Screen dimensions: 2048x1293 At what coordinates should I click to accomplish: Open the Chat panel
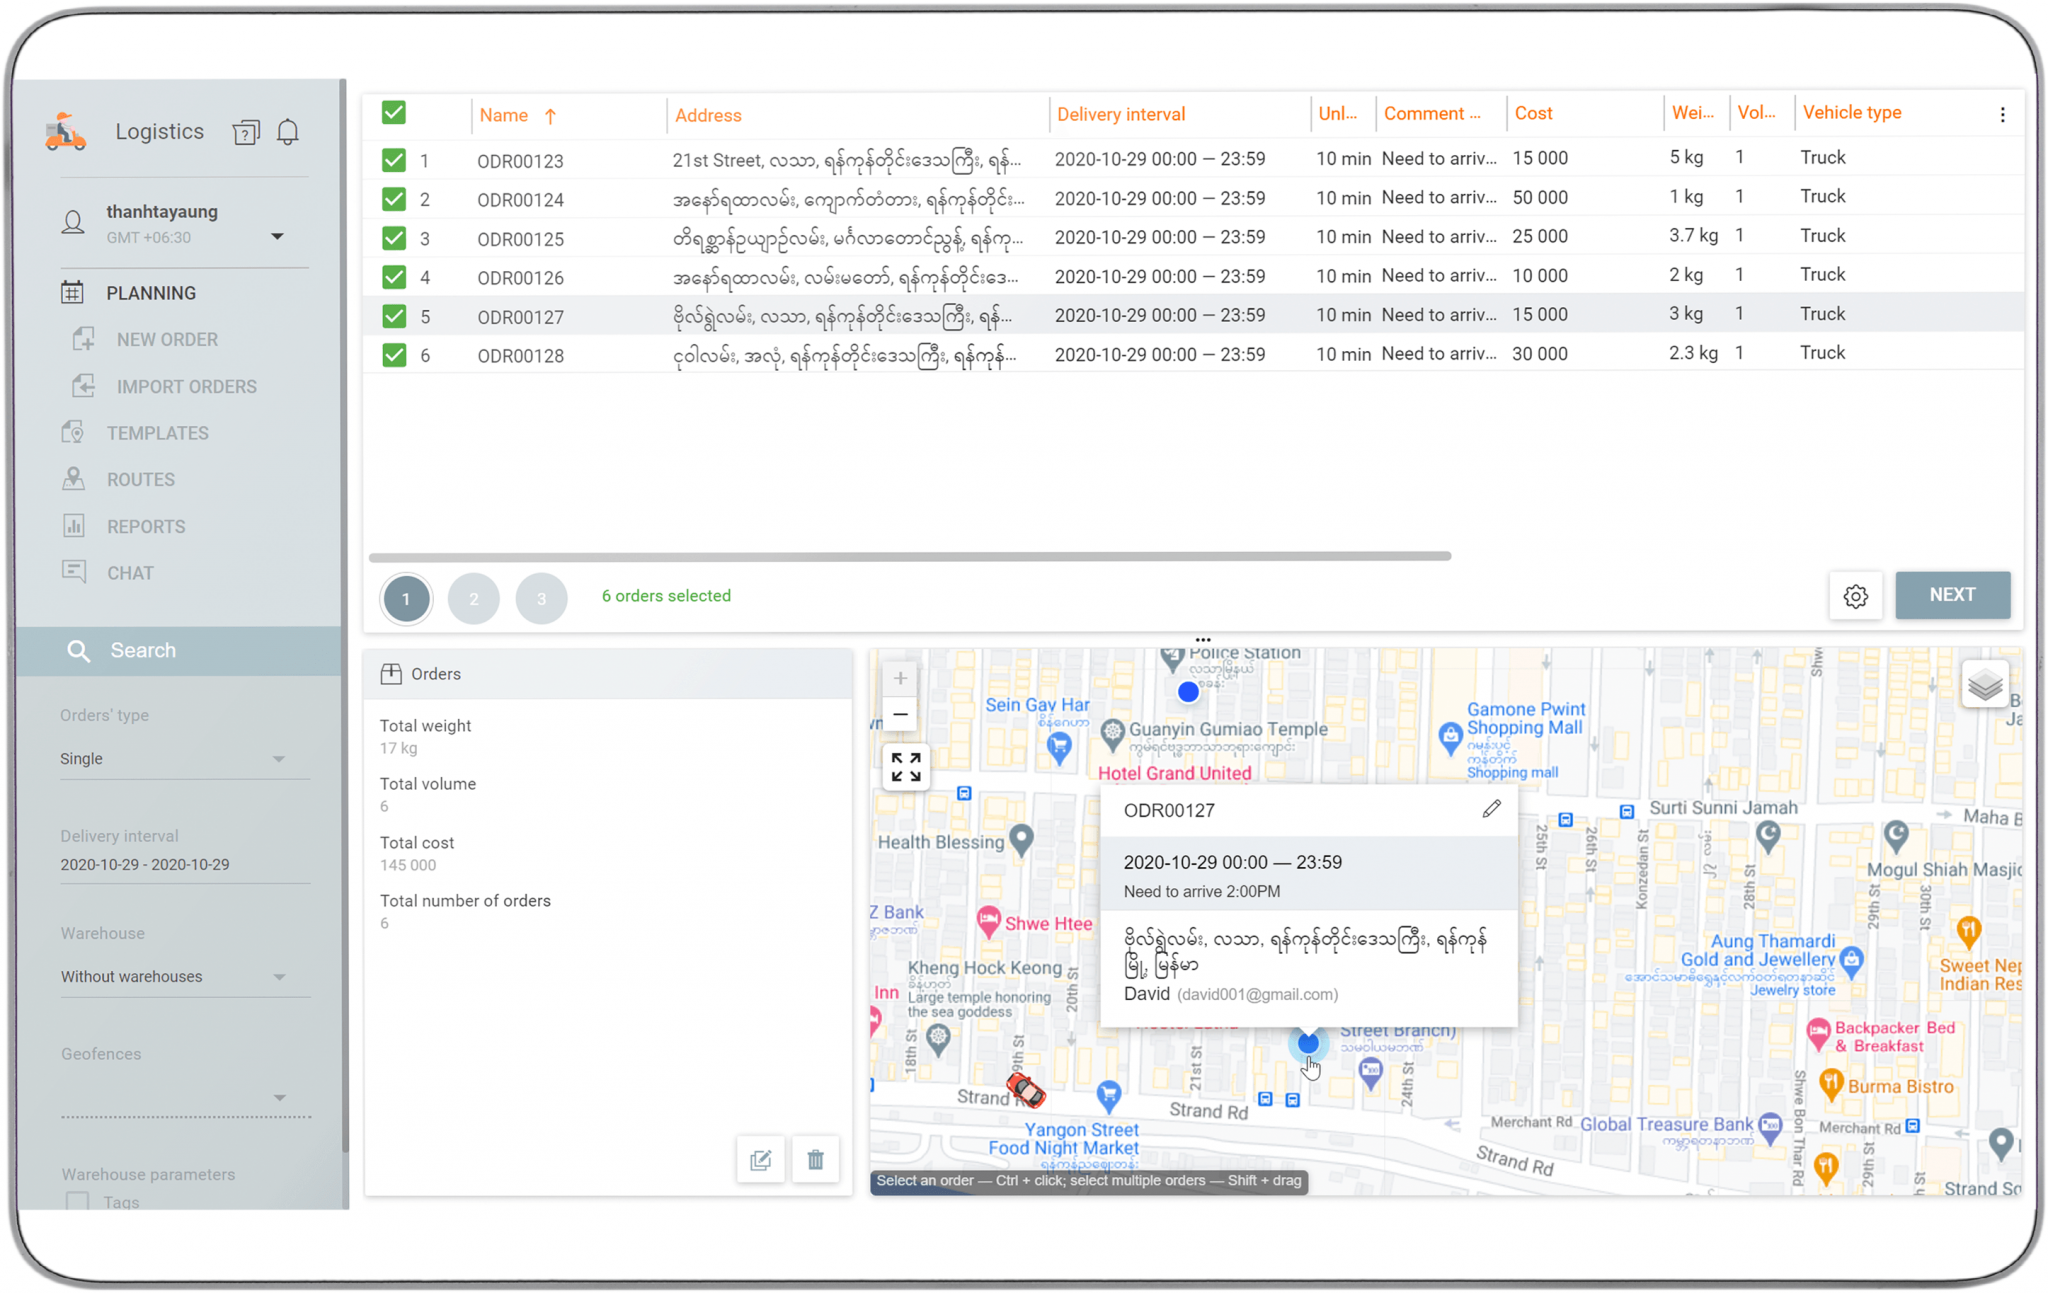coord(131,571)
